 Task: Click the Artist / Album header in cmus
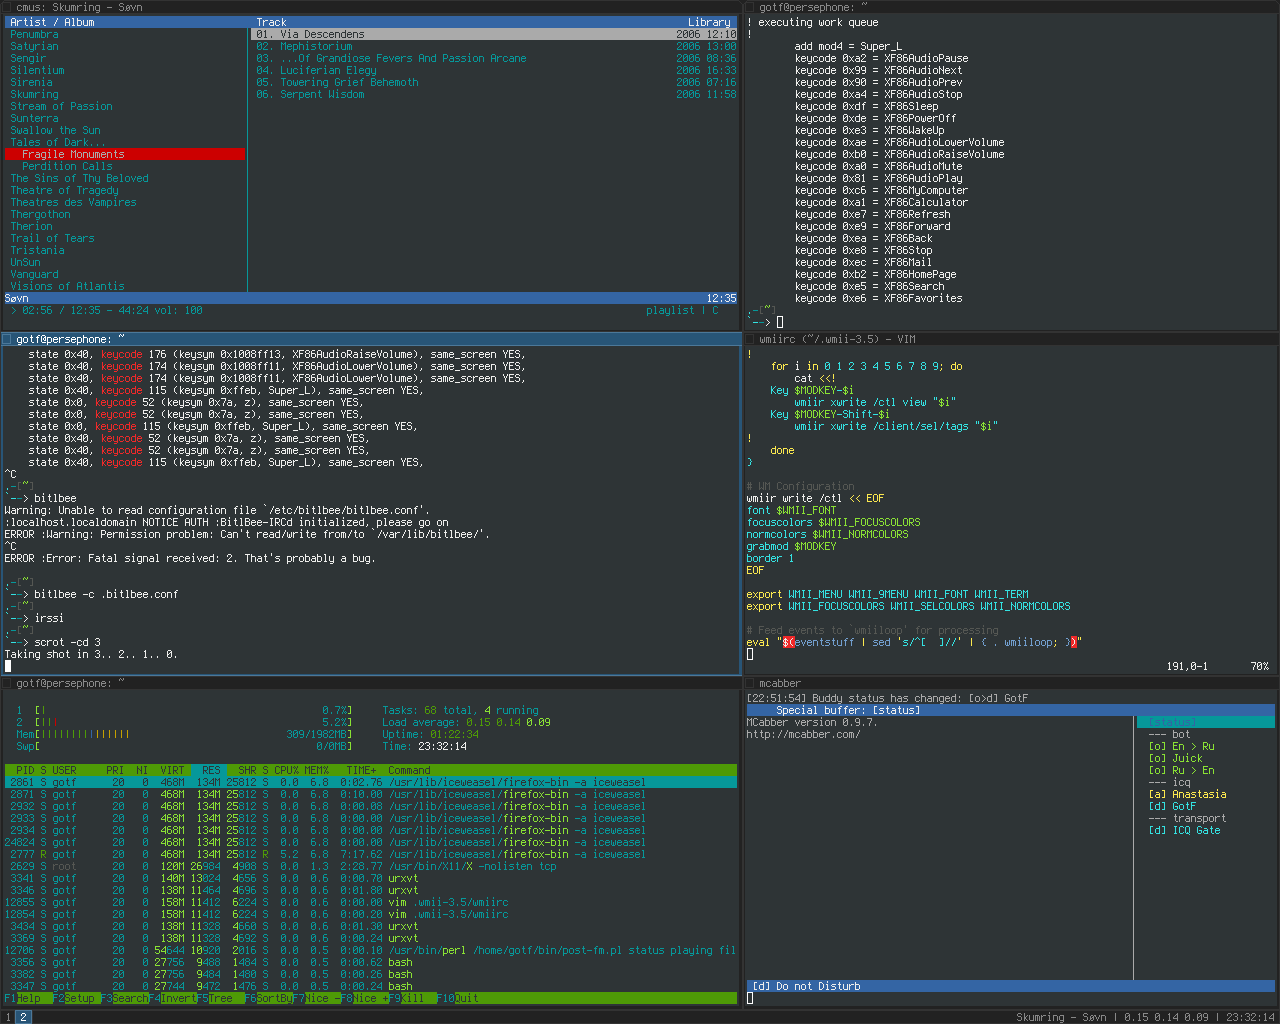[52, 22]
